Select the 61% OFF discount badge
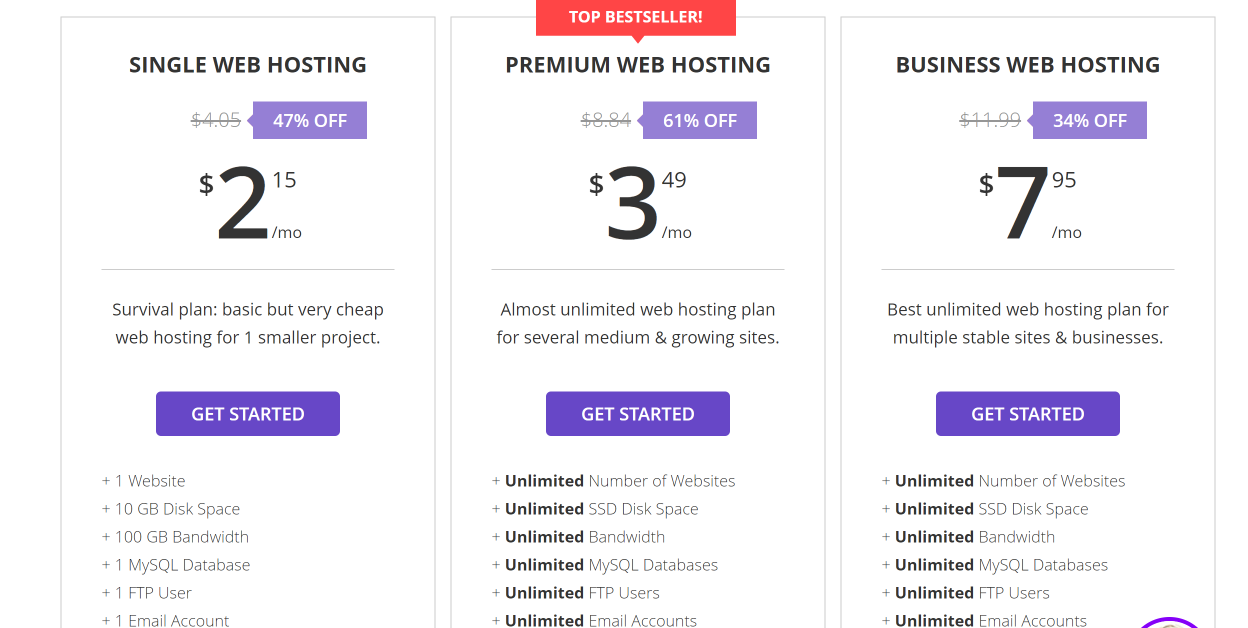This screenshot has width=1248, height=628. tap(699, 120)
